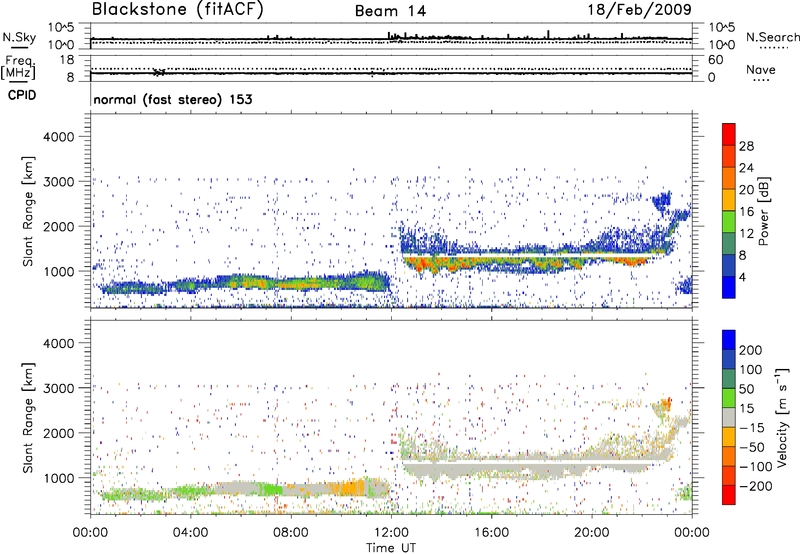Click the "04:00" time axis label
Image resolution: width=800 pixels, height=554 pixels.
coord(190,533)
